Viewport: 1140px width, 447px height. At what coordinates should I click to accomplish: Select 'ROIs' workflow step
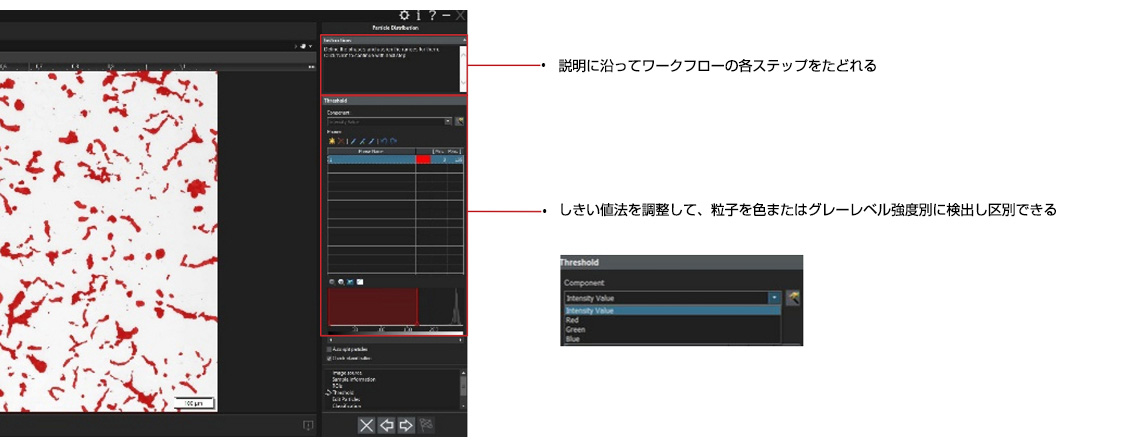tap(337, 386)
